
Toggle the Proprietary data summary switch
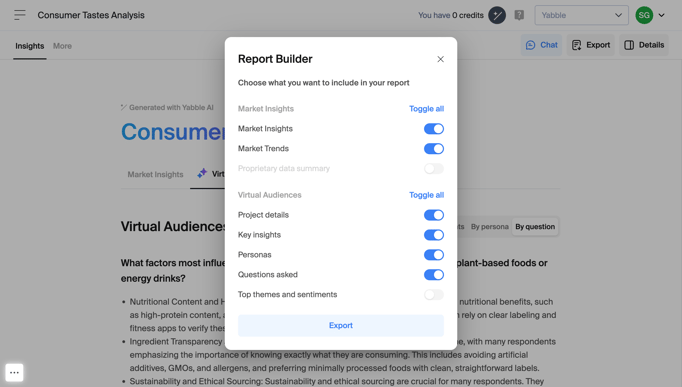point(434,169)
